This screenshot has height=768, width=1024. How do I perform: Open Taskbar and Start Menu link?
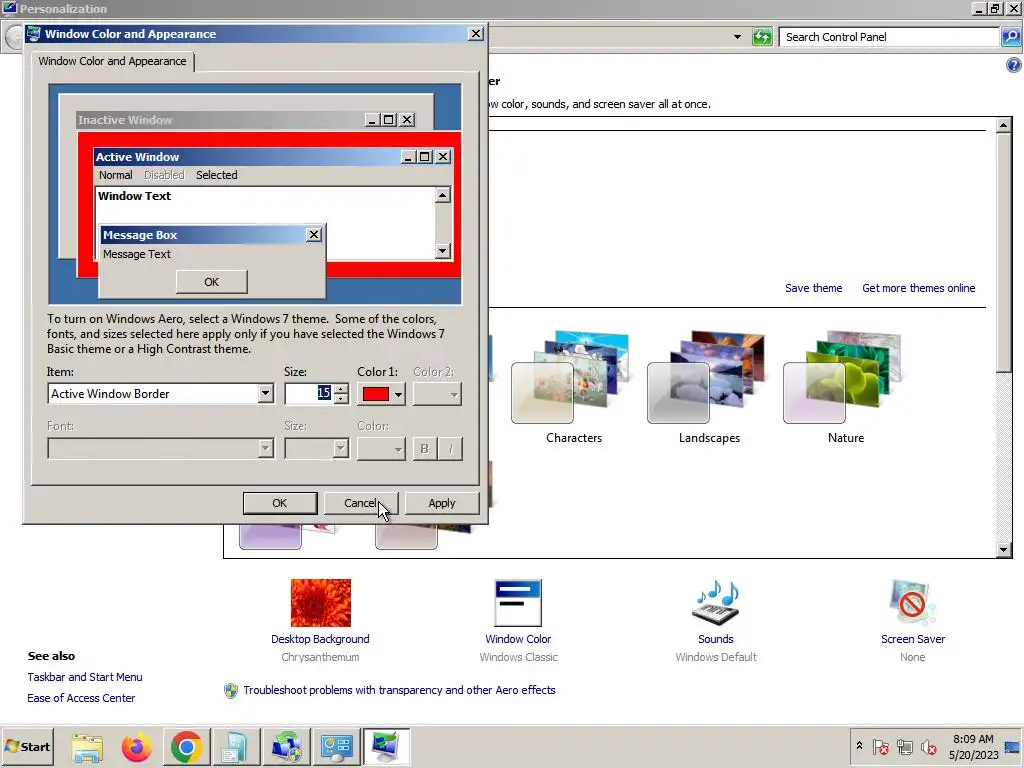pyautogui.click(x=85, y=677)
